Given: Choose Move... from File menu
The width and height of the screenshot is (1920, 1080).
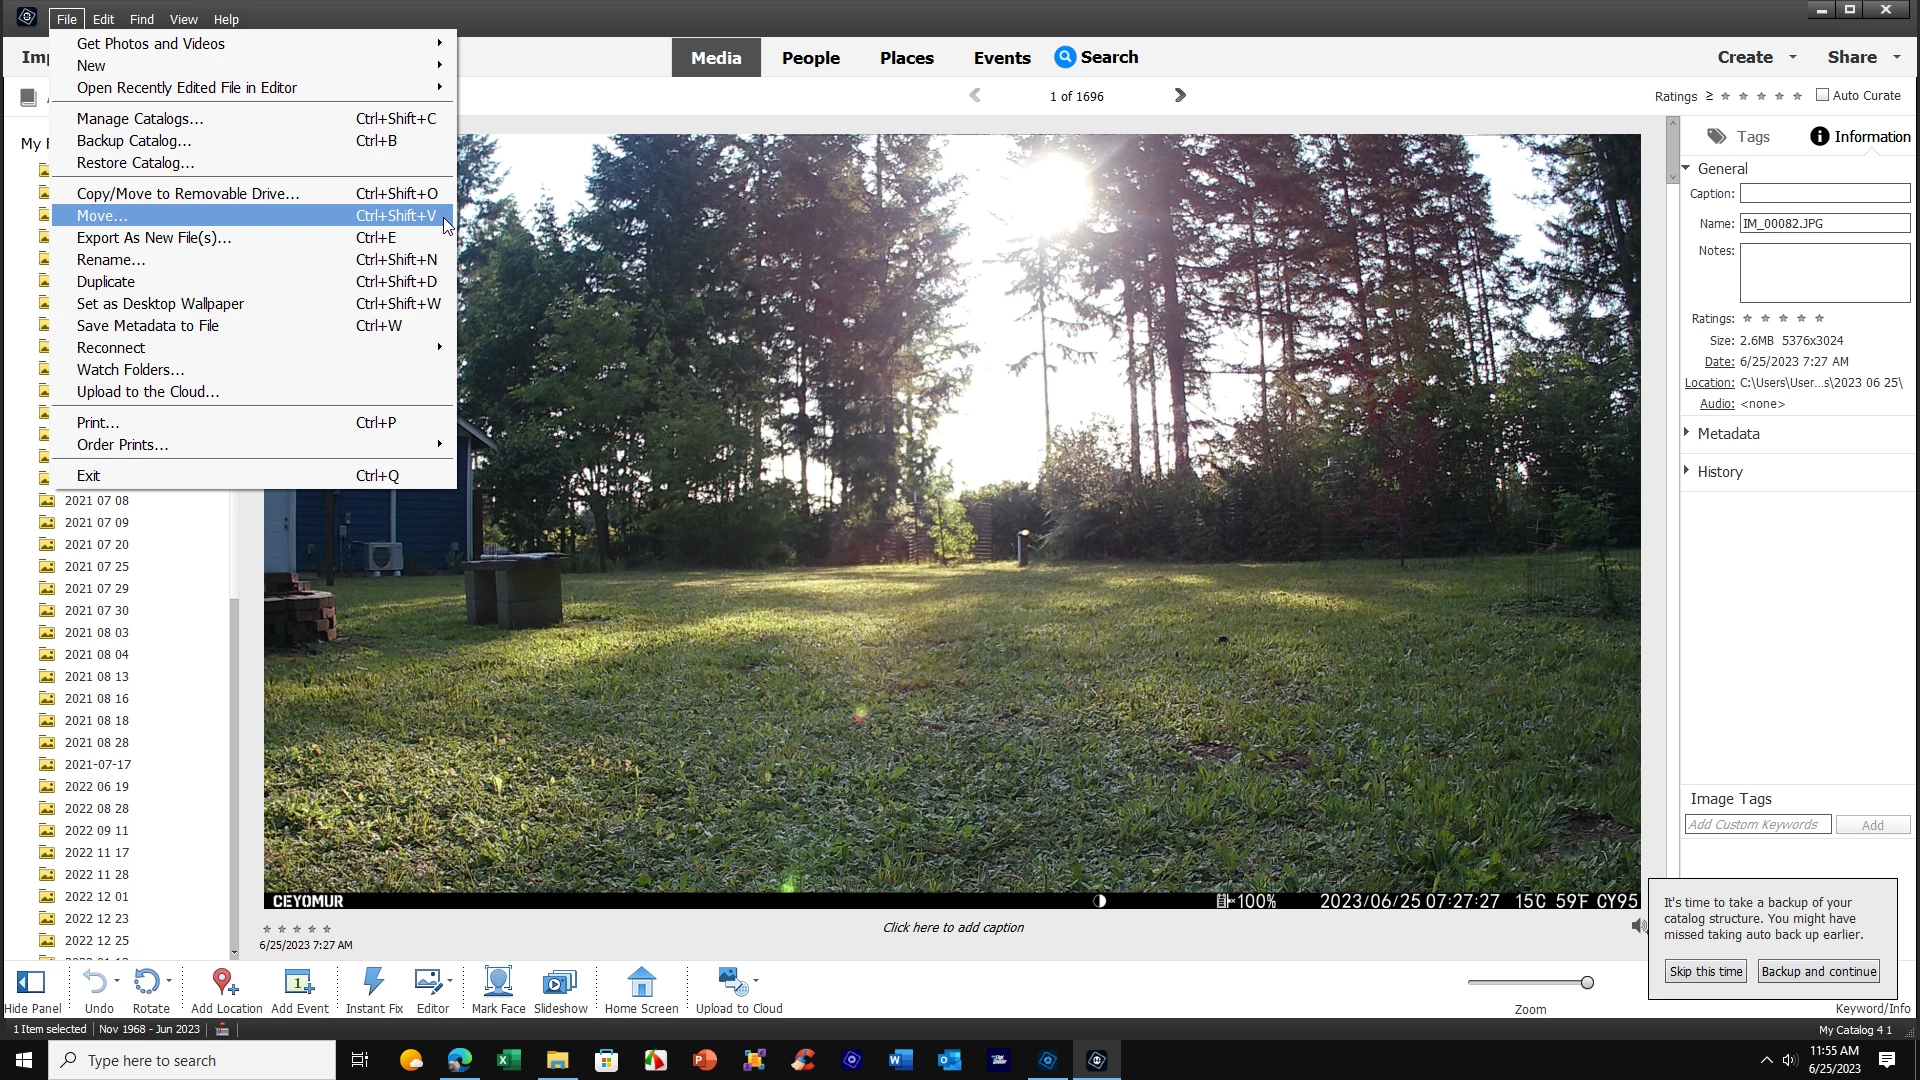Looking at the screenshot, I should click(x=102, y=215).
